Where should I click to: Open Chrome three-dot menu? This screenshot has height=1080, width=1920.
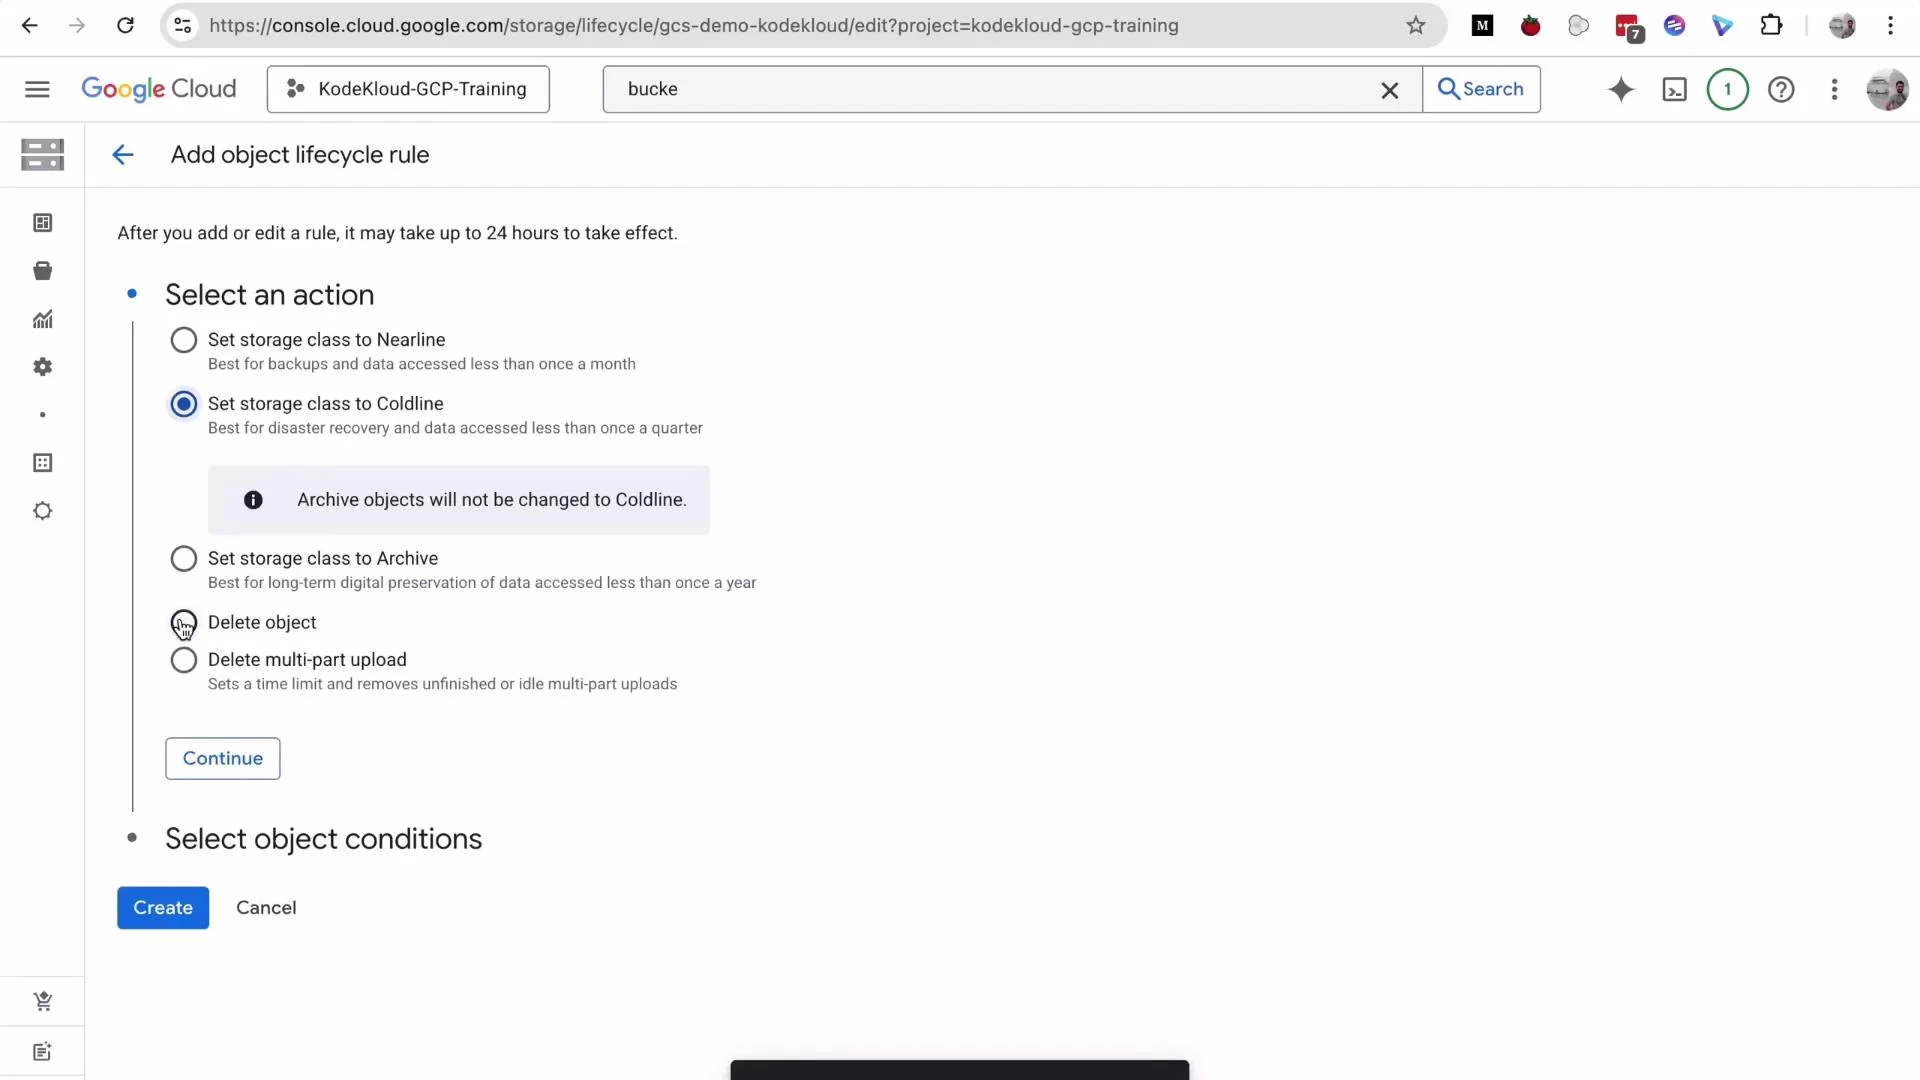click(1890, 26)
